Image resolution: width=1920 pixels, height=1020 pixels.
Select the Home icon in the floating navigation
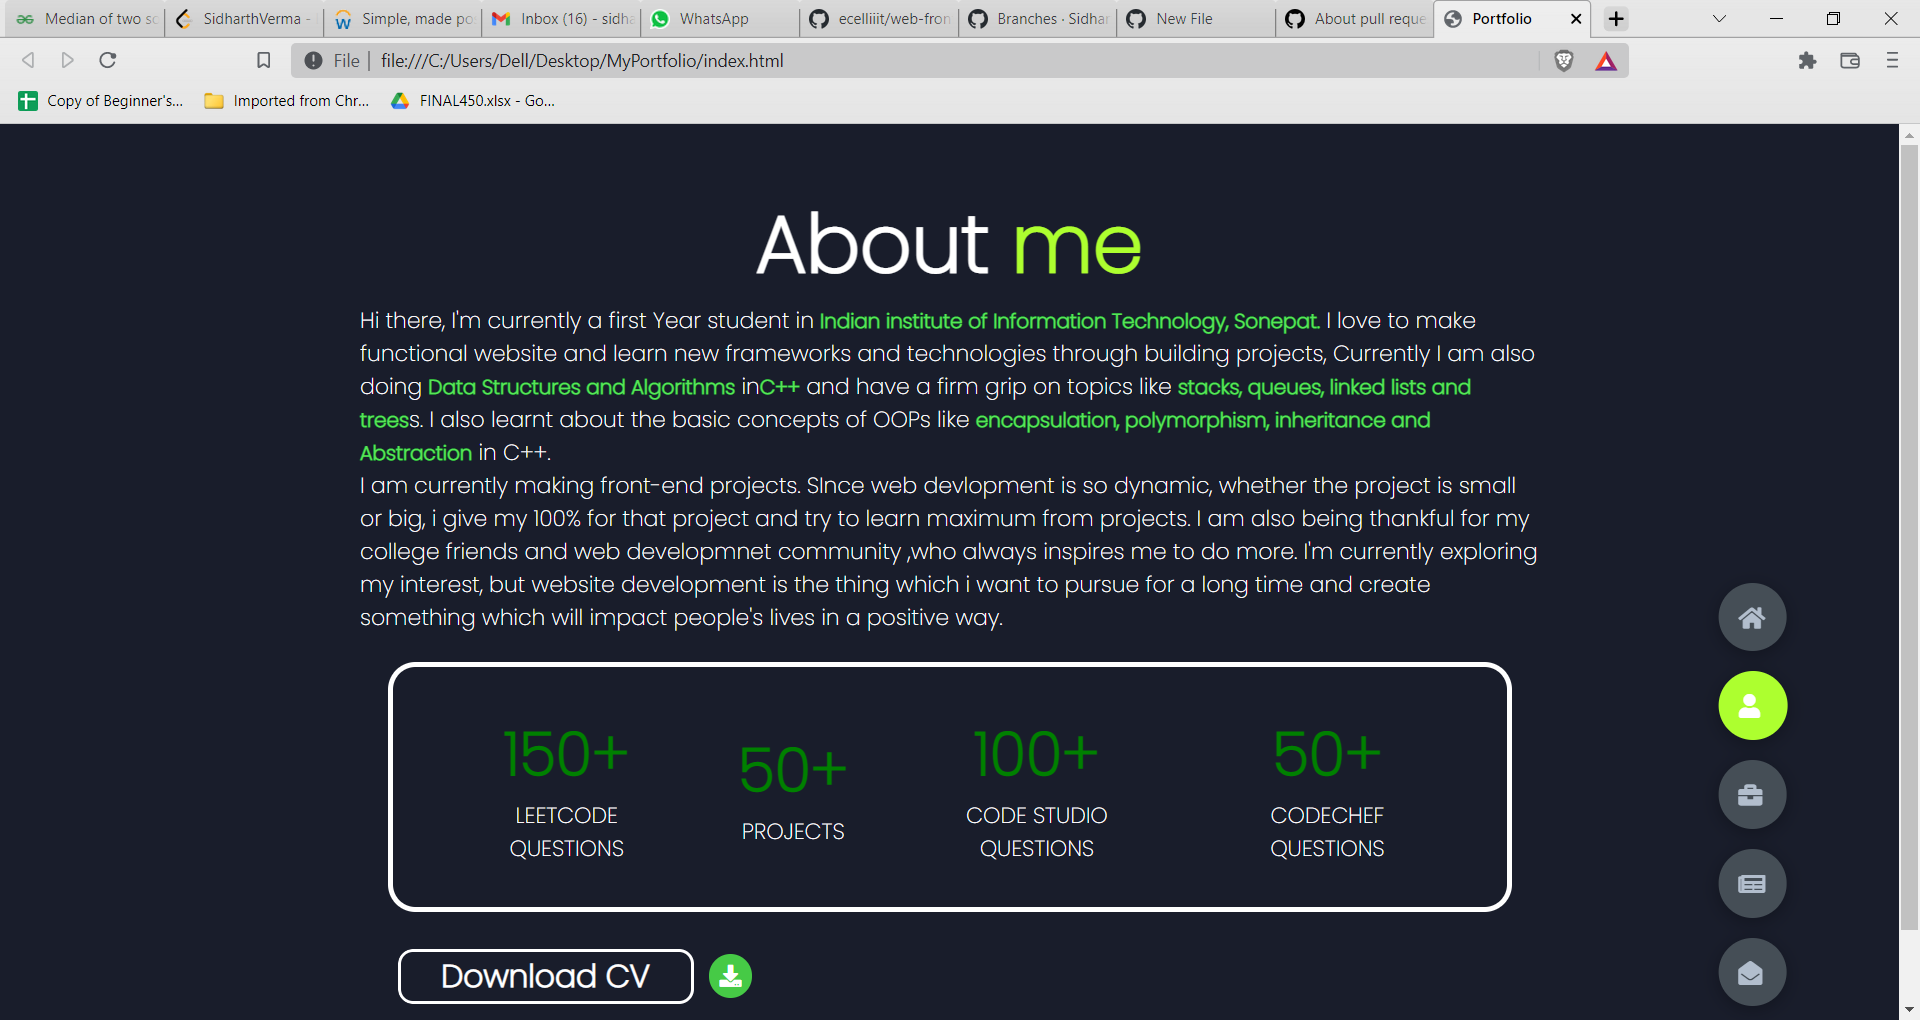coord(1751,617)
